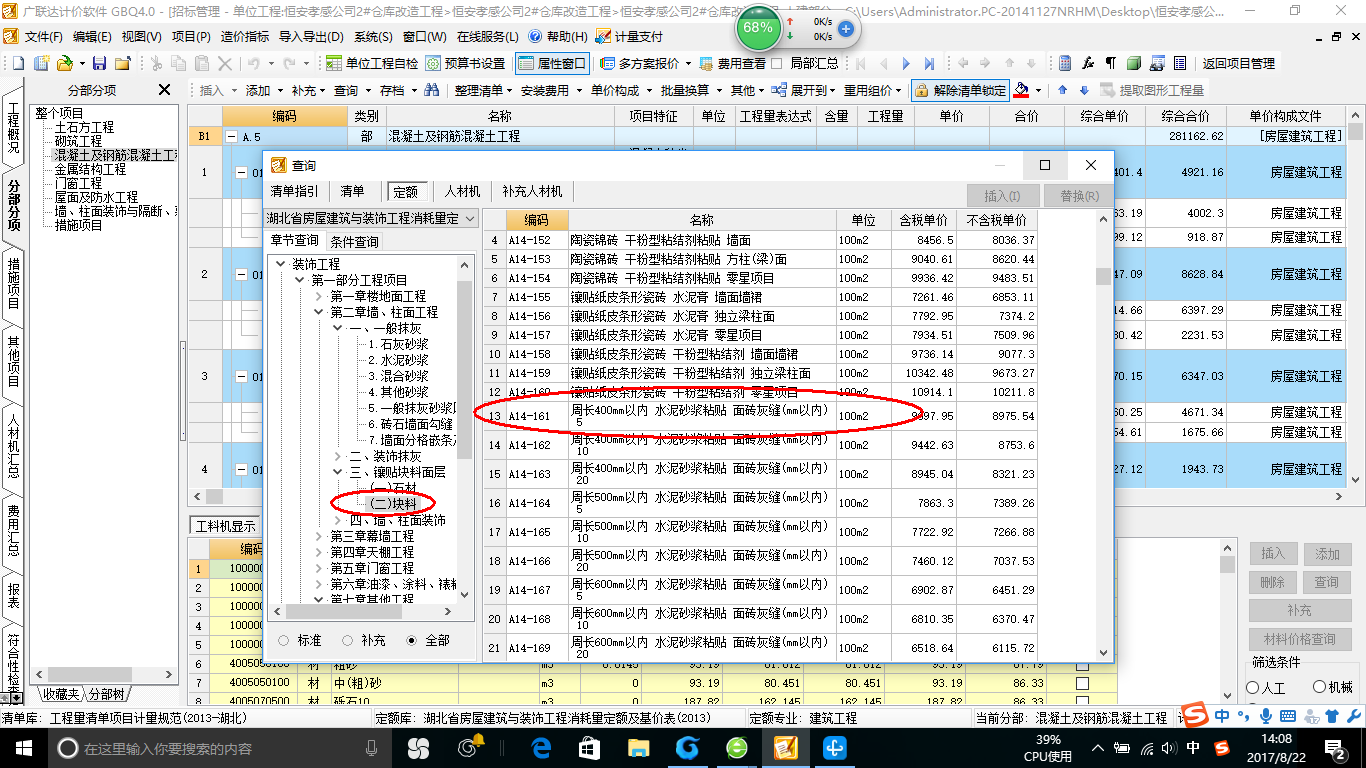Viewport: 1366px width, 768px height.
Task: Select the 人工 filter radio button
Action: click(1252, 687)
